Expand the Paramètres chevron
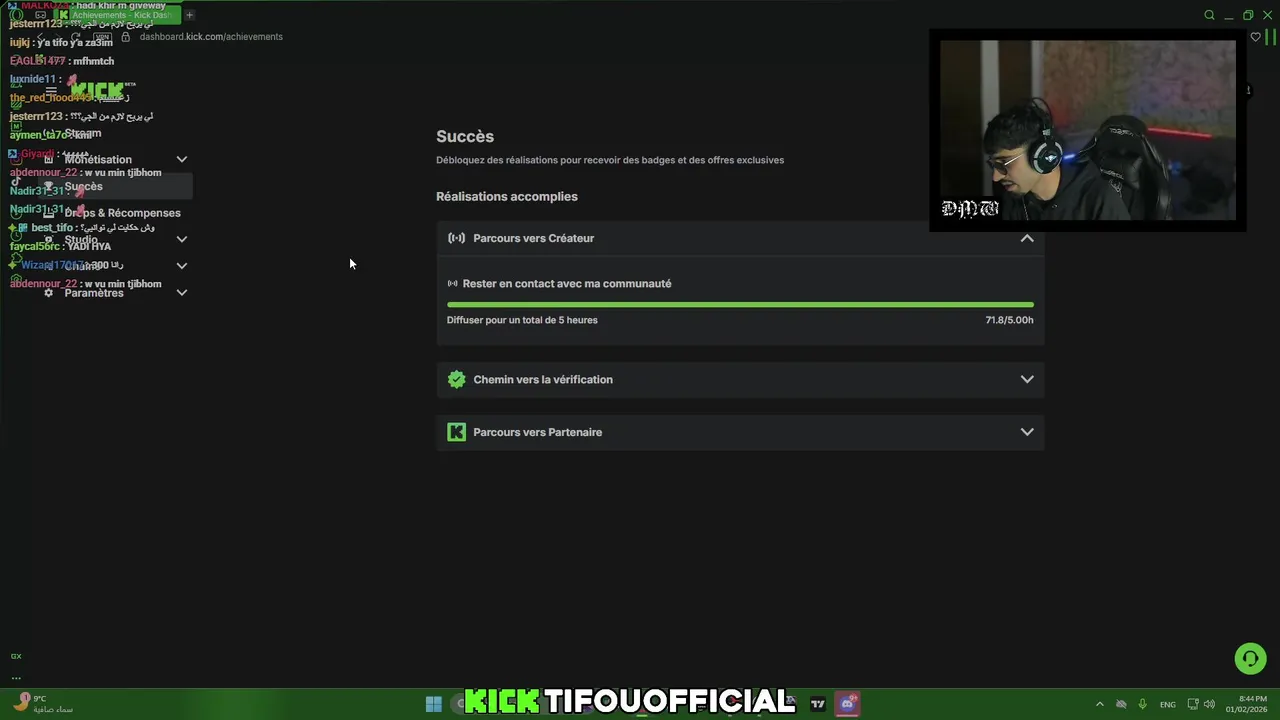The image size is (1280, 720). pos(182,293)
